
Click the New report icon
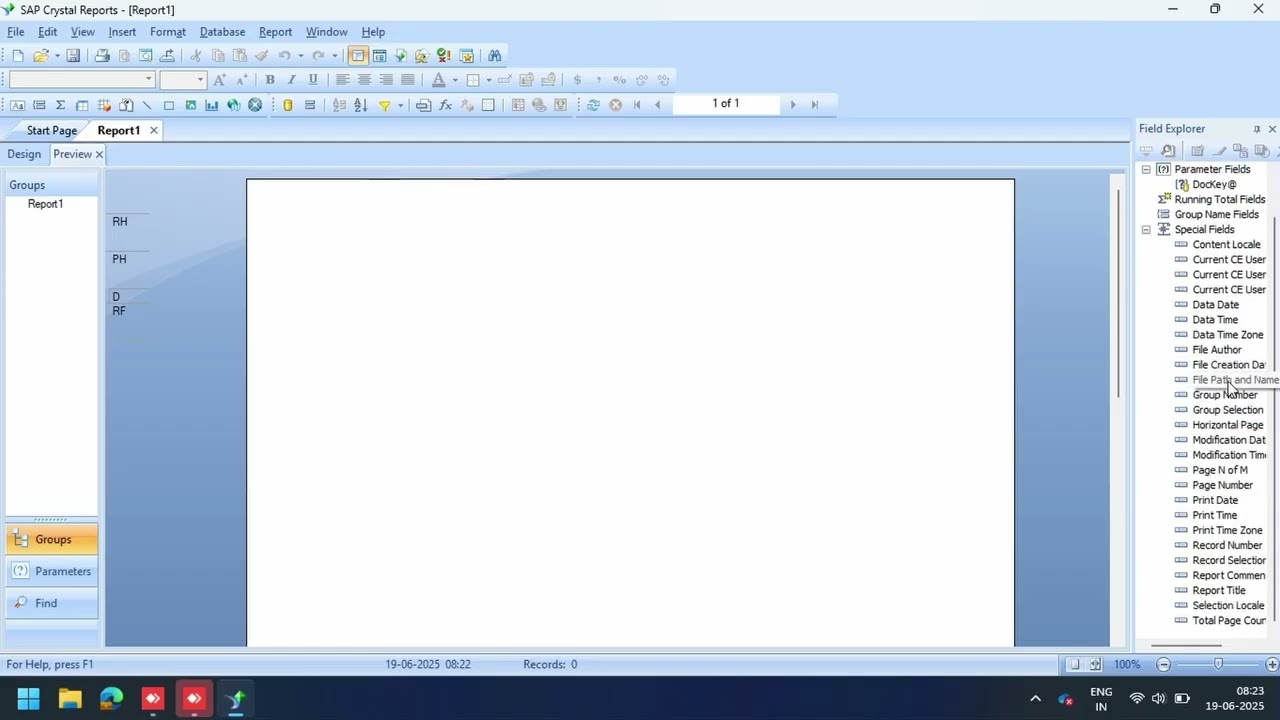tap(17, 56)
